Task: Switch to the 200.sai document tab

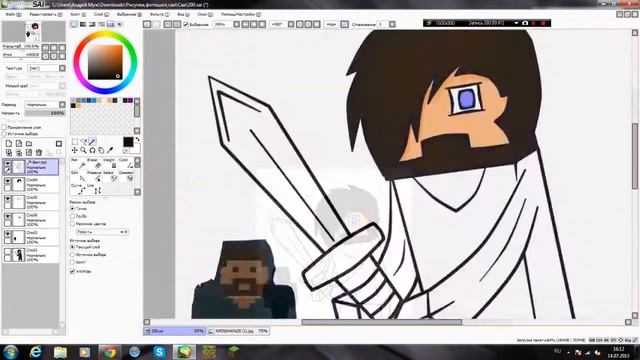Action: (174, 331)
